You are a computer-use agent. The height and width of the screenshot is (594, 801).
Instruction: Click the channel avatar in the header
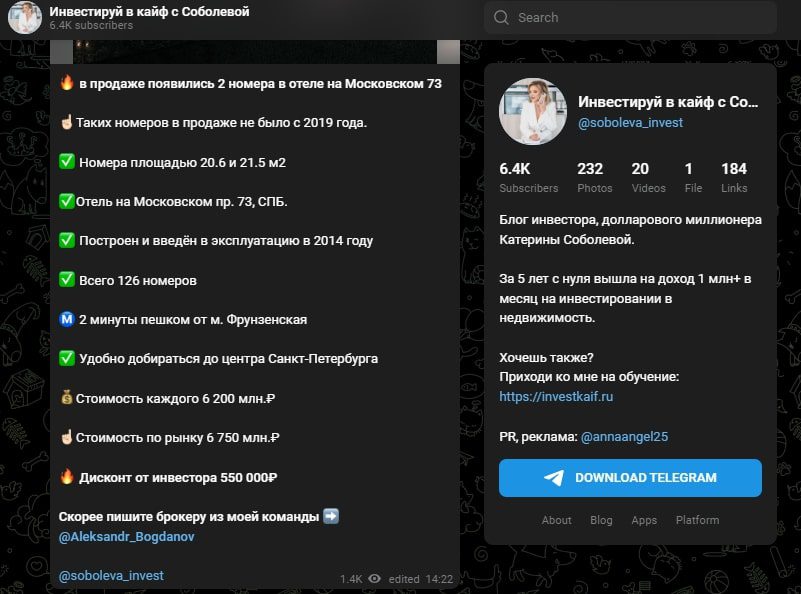pyautogui.click(x=24, y=18)
